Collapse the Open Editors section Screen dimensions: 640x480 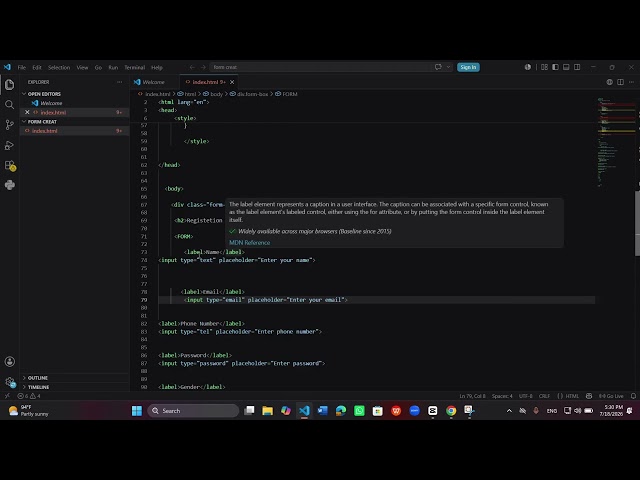coord(44,94)
